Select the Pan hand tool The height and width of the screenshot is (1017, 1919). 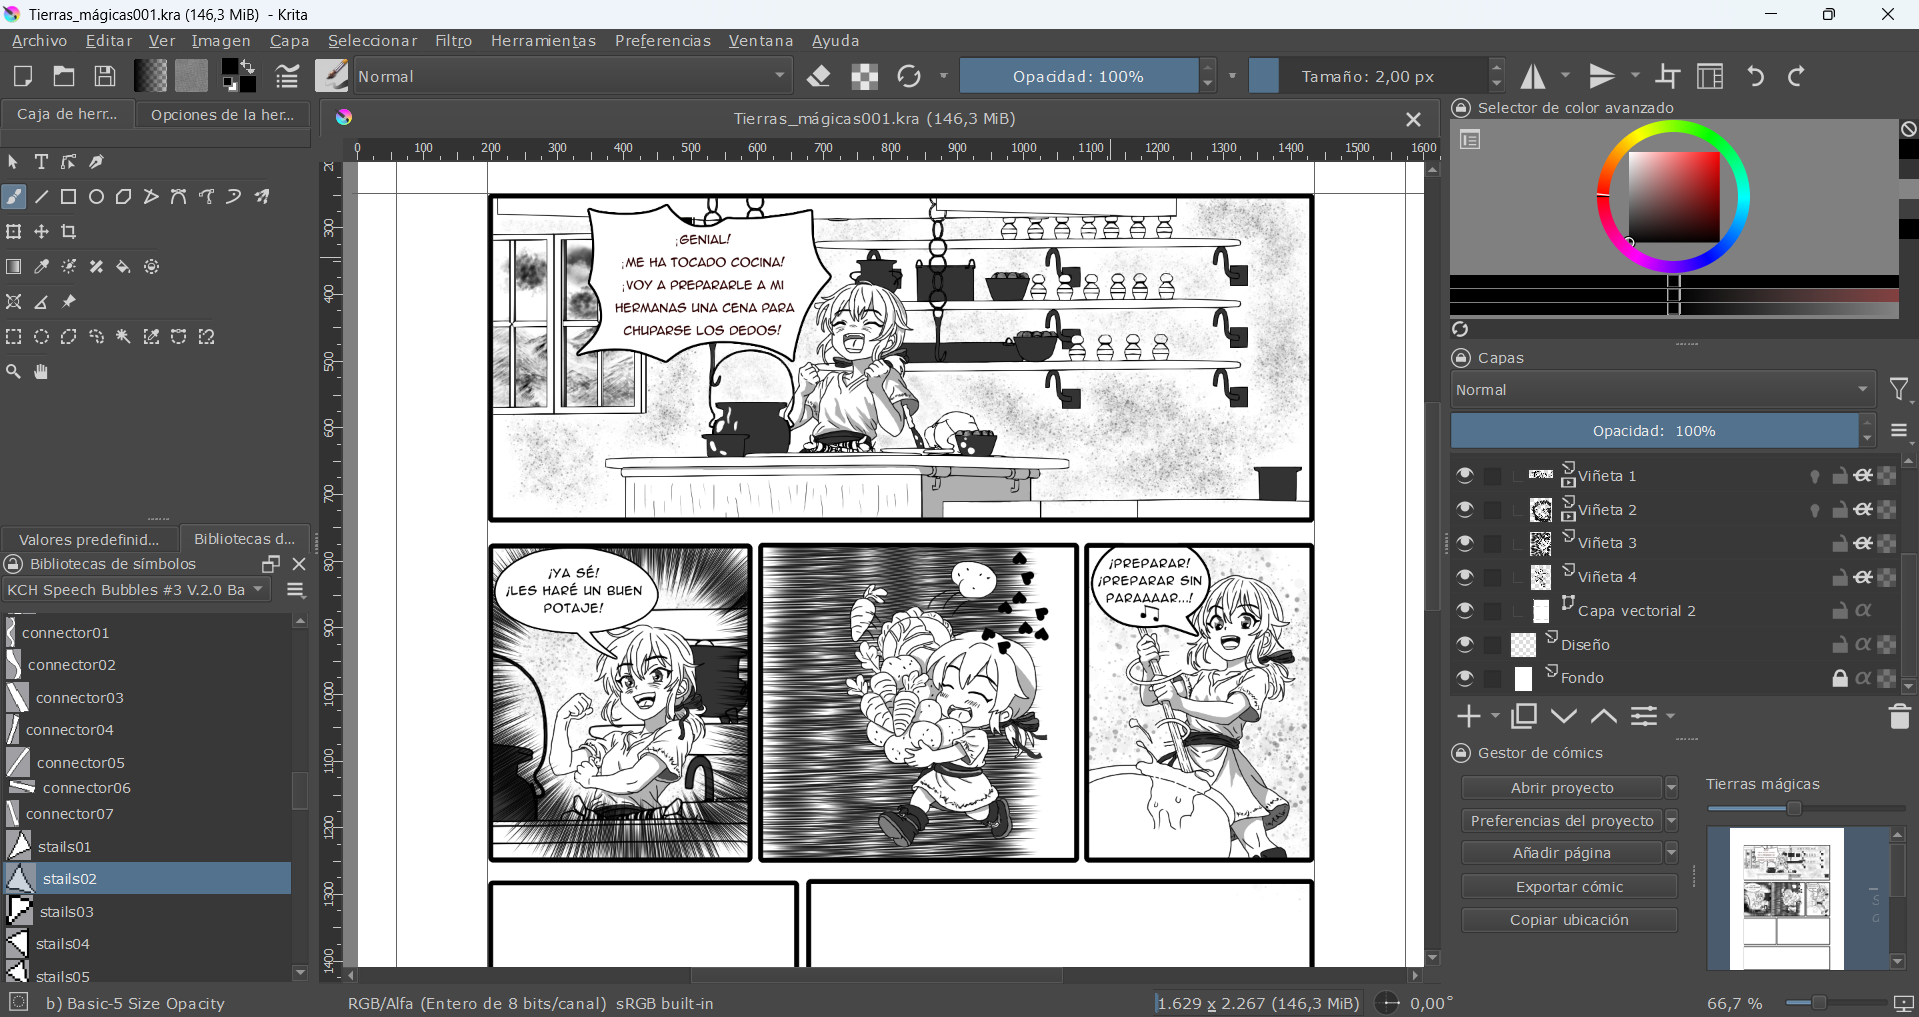[41, 372]
